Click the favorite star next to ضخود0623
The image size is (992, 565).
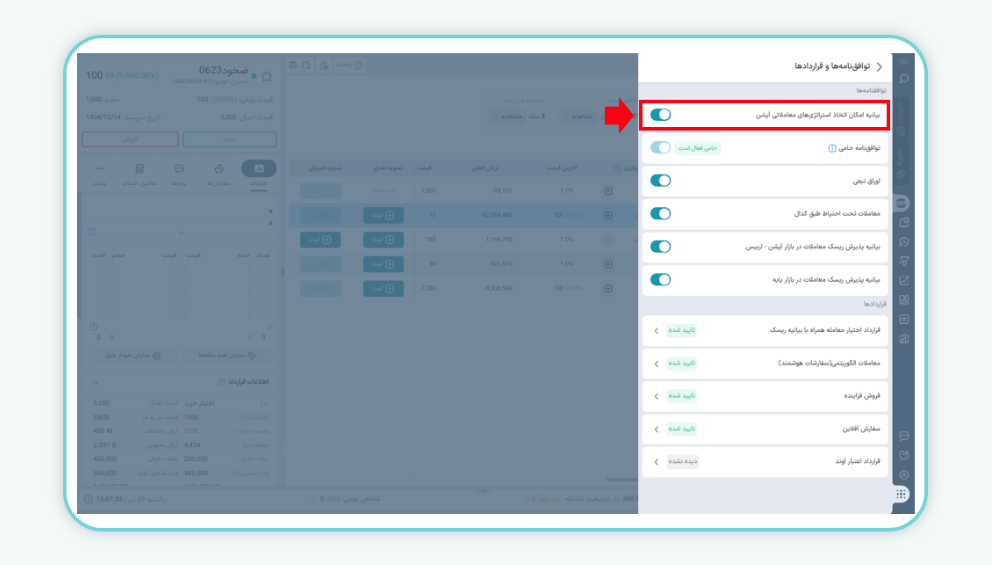(266, 75)
